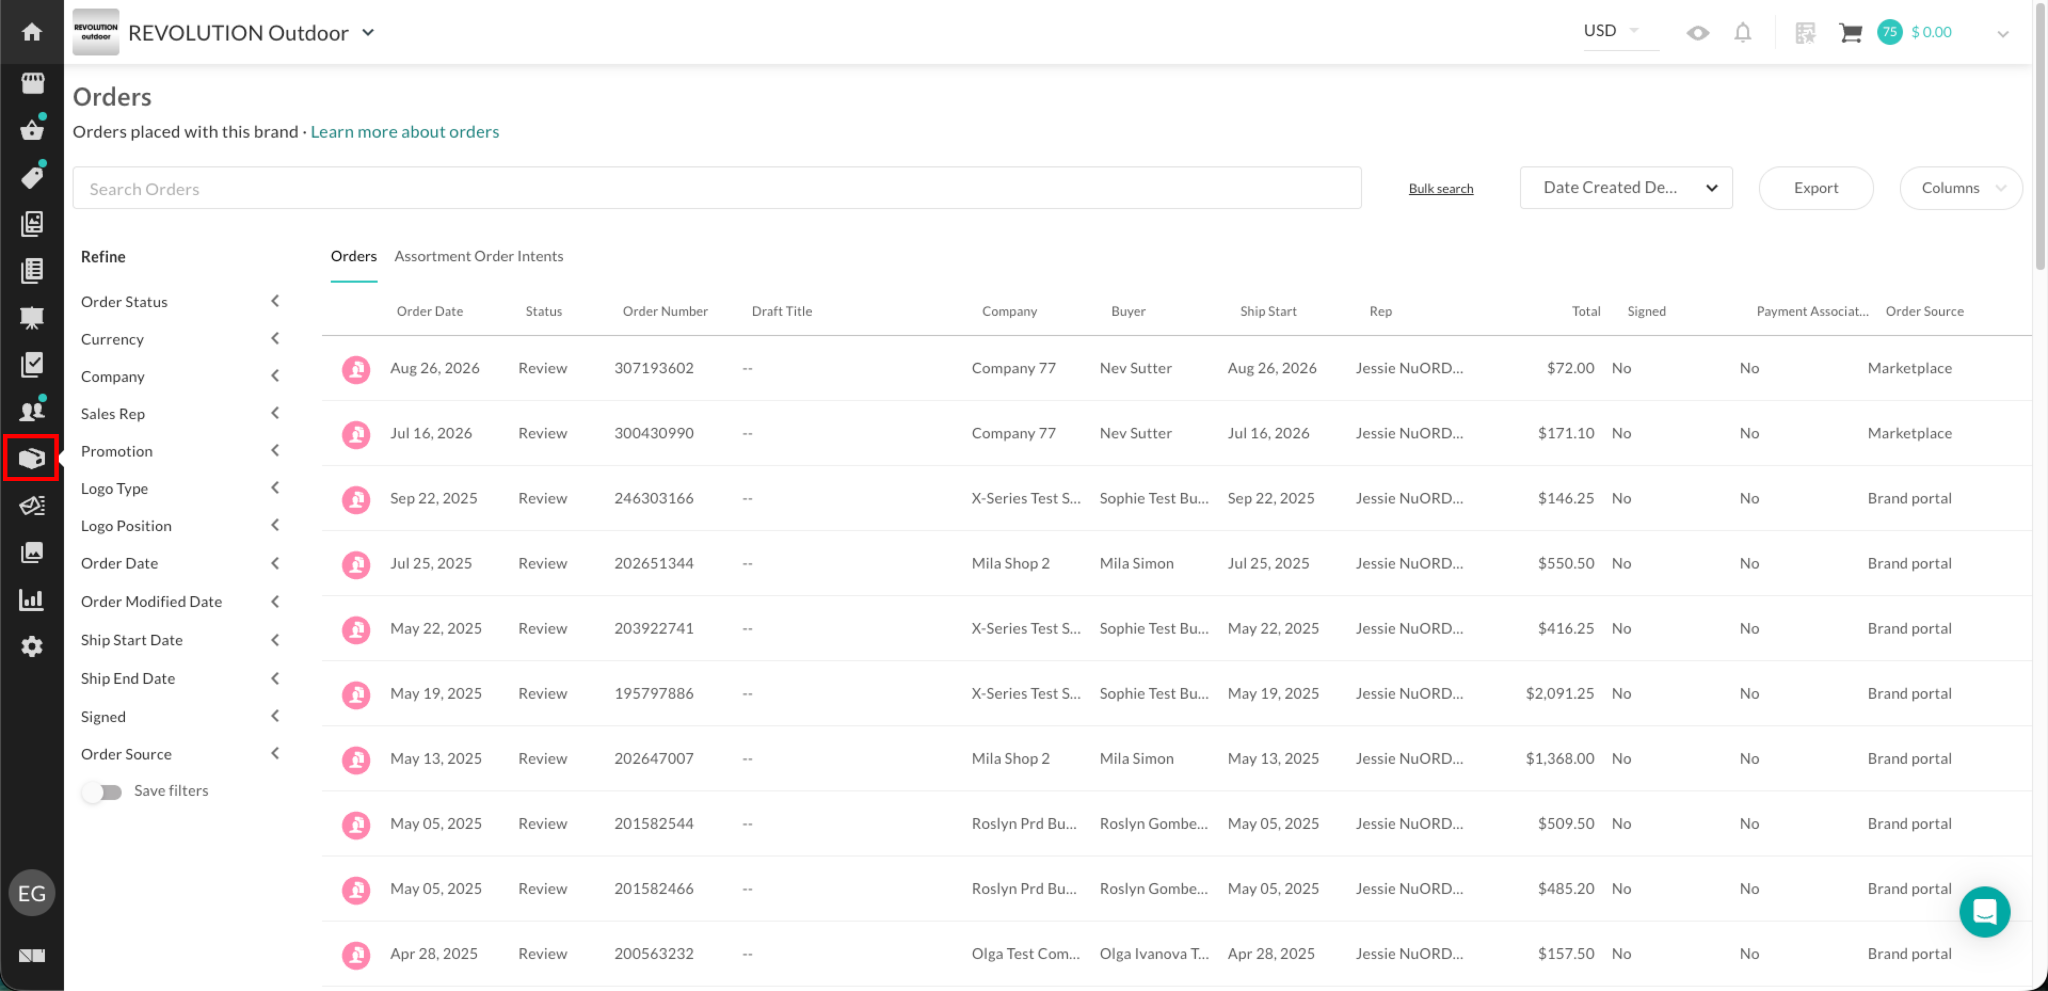Toggle the eye visibility icon in header

1697,33
